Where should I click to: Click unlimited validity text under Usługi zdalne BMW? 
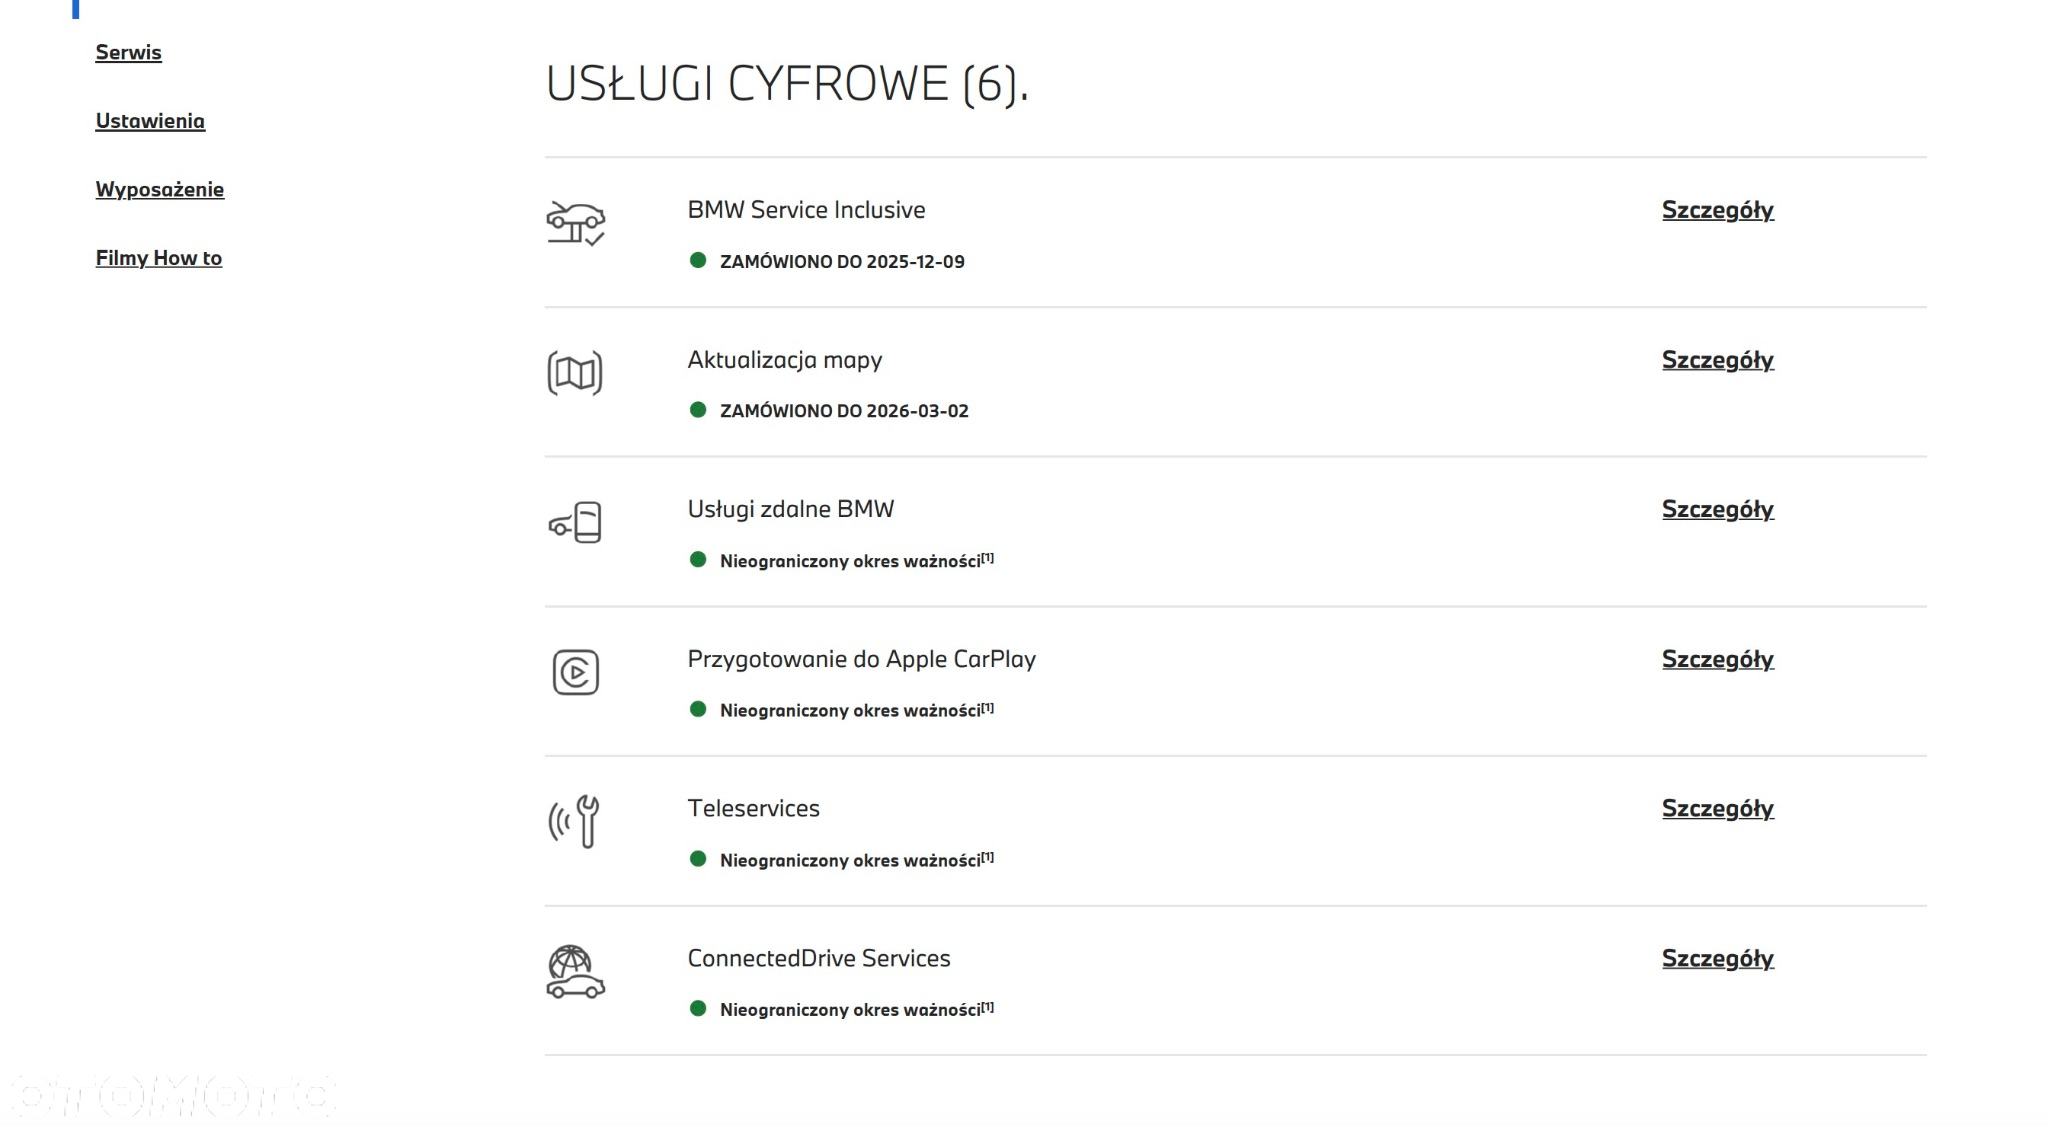point(857,561)
